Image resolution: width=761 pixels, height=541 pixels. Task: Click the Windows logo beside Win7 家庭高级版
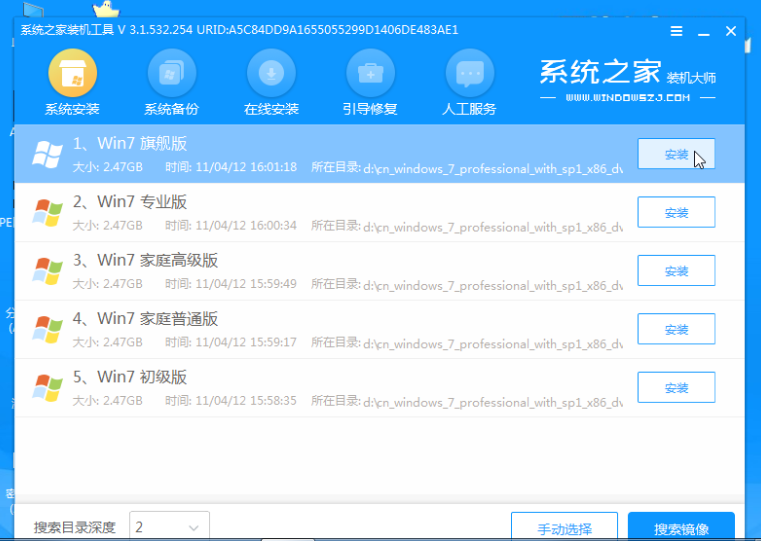47,270
